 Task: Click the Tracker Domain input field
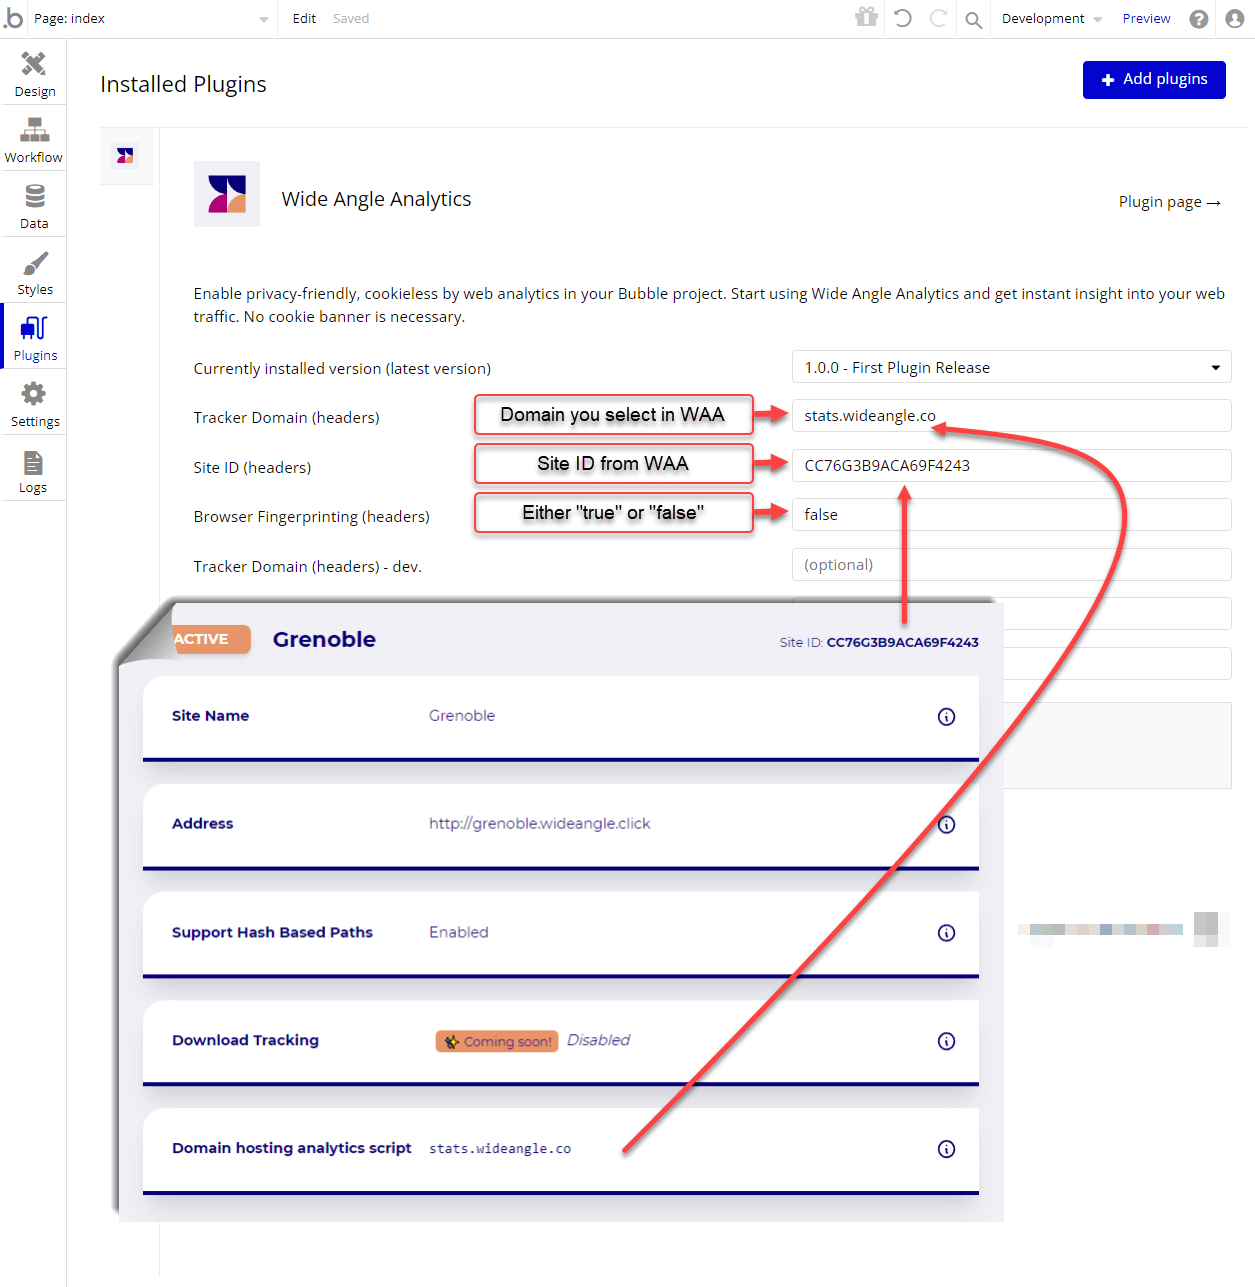[1011, 416]
